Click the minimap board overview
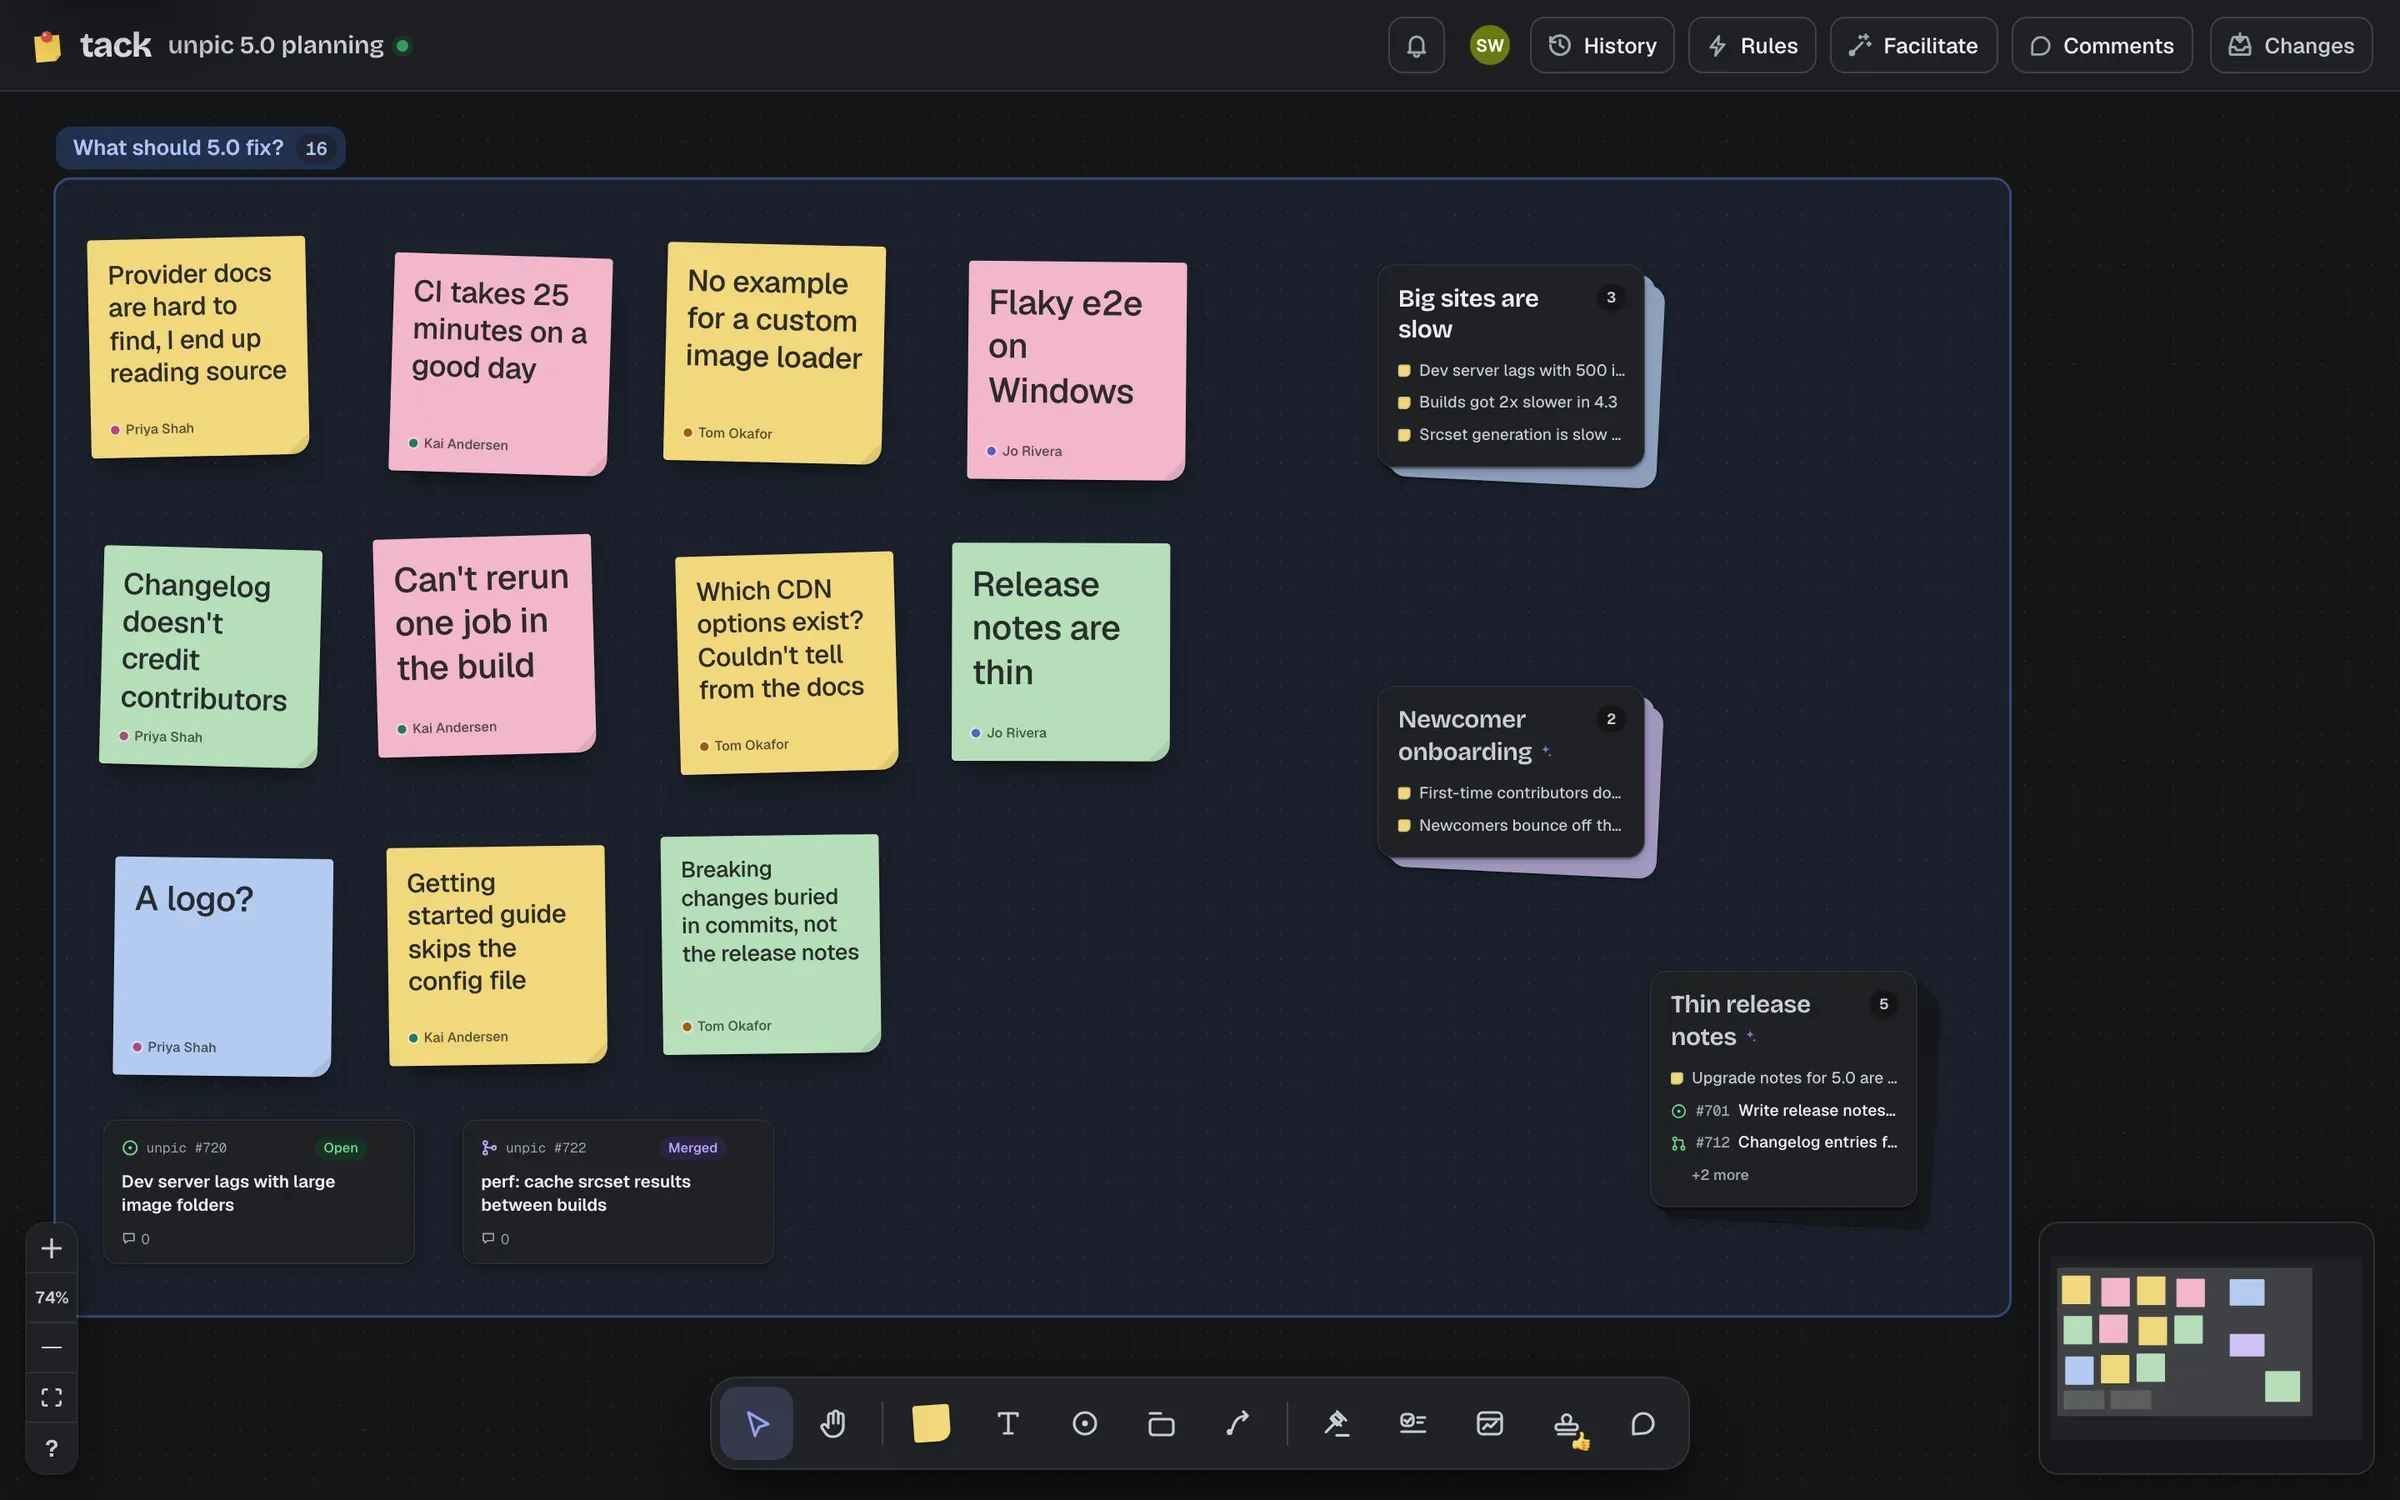Screen dimensions: 2400x1500 click(2206, 1347)
